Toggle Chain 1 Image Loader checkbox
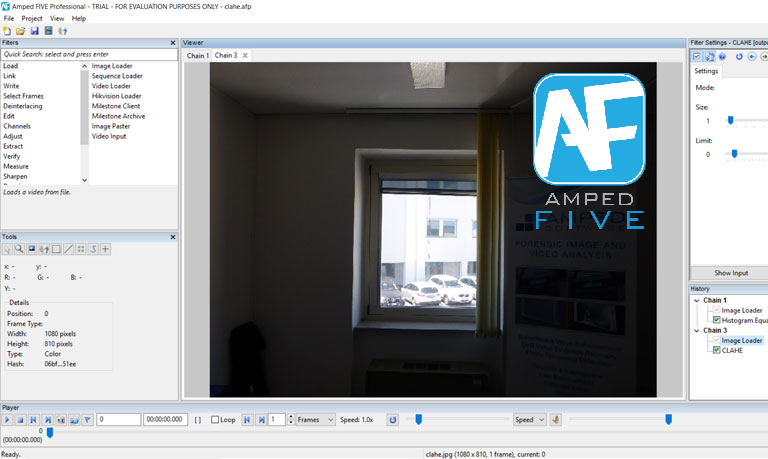The image size is (768, 459). [x=717, y=310]
